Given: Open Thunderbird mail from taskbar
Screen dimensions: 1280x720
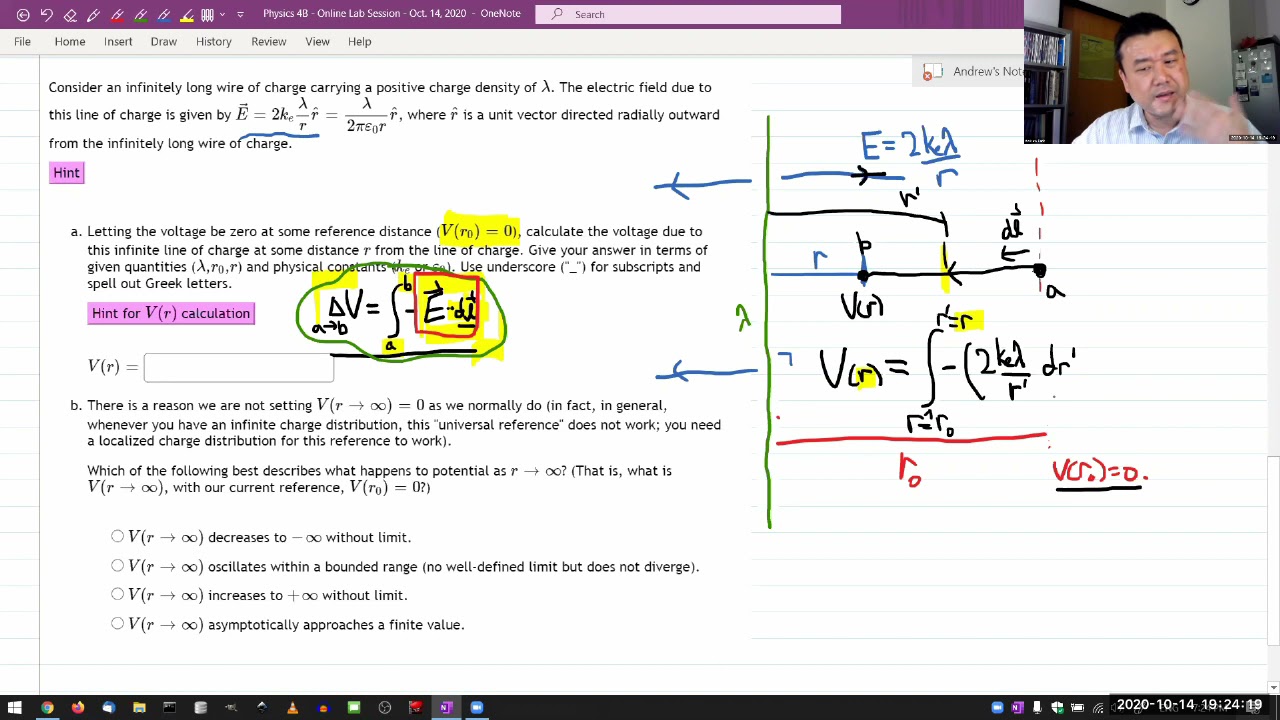Looking at the screenshot, I should [108, 708].
